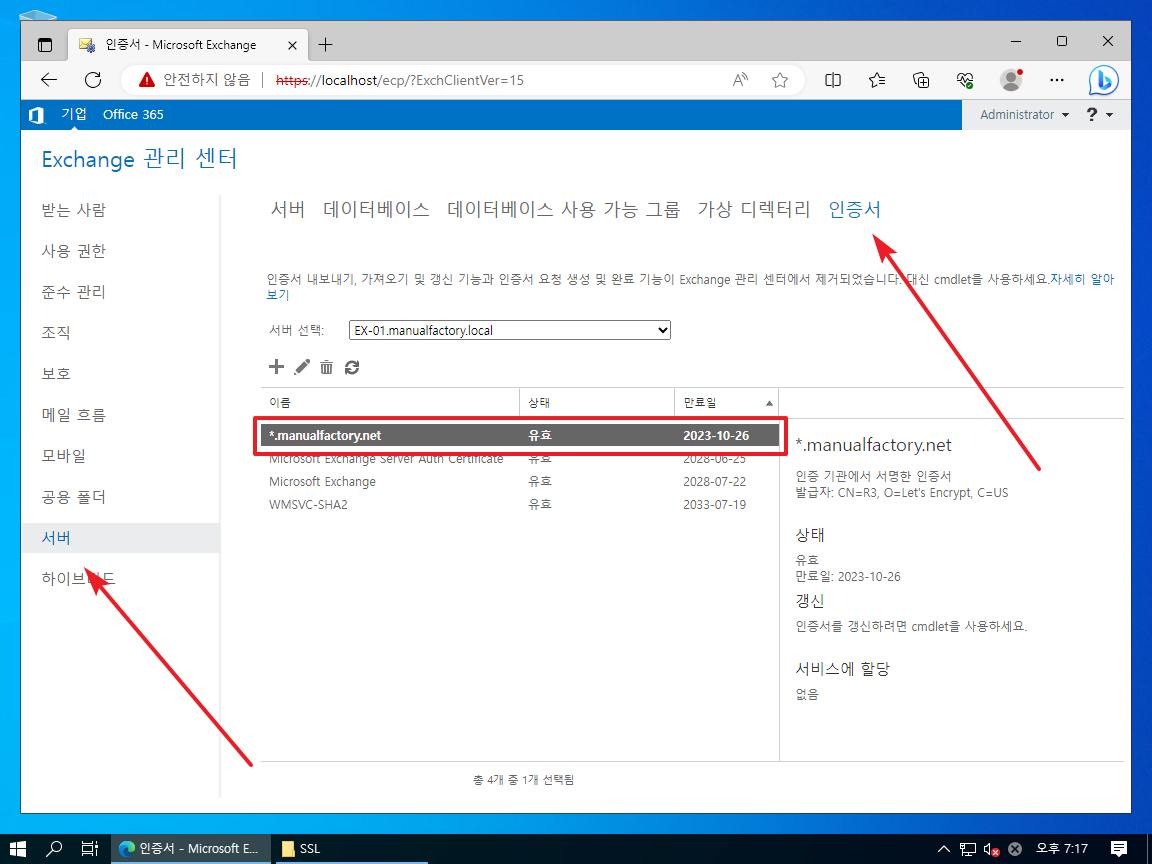Sort by 만료일 column header
This screenshot has width=1152, height=864.
pos(726,403)
